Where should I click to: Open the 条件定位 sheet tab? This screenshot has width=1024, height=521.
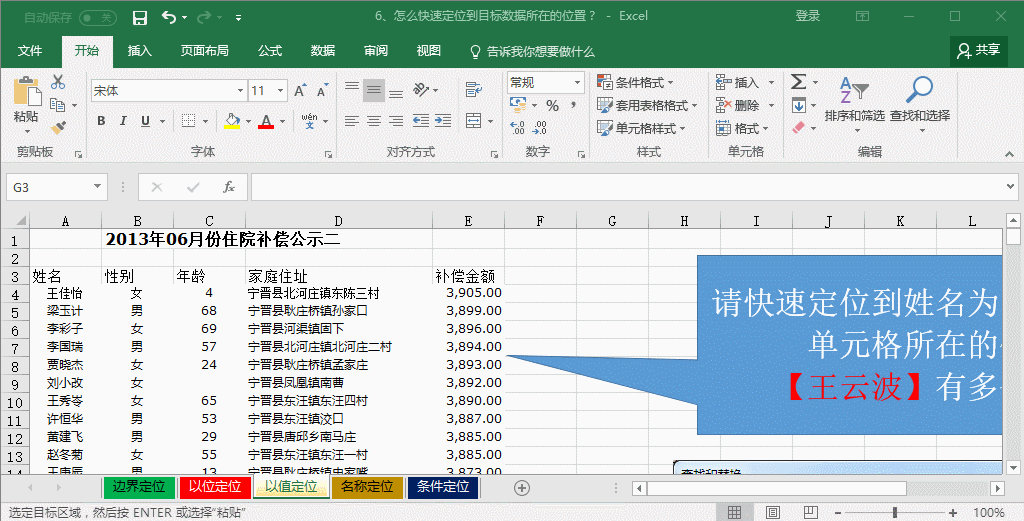(443, 487)
